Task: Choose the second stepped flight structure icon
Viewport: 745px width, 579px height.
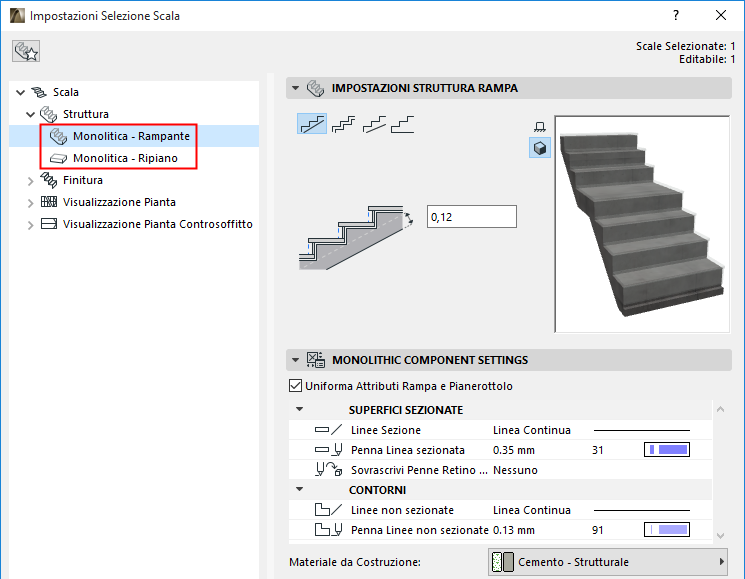Action: [343, 124]
